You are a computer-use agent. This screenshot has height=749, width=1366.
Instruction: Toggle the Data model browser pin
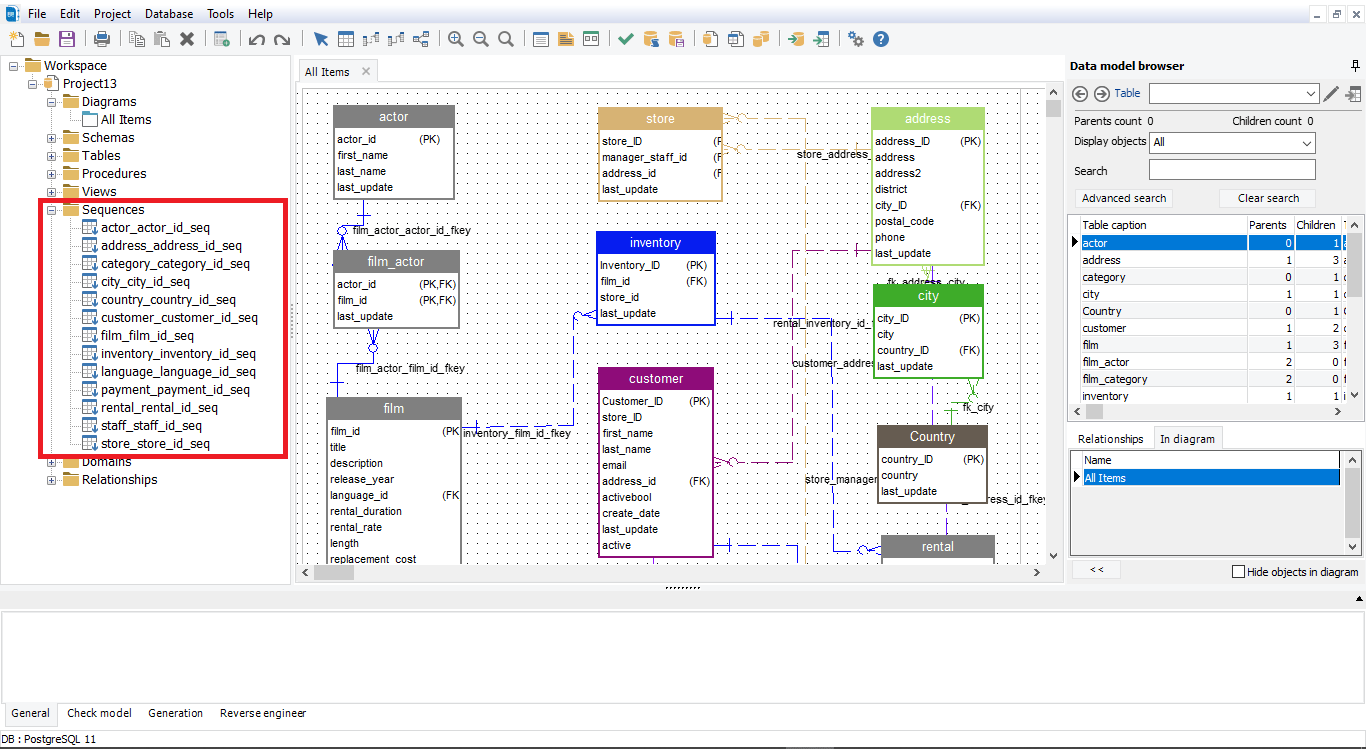tap(1355, 65)
